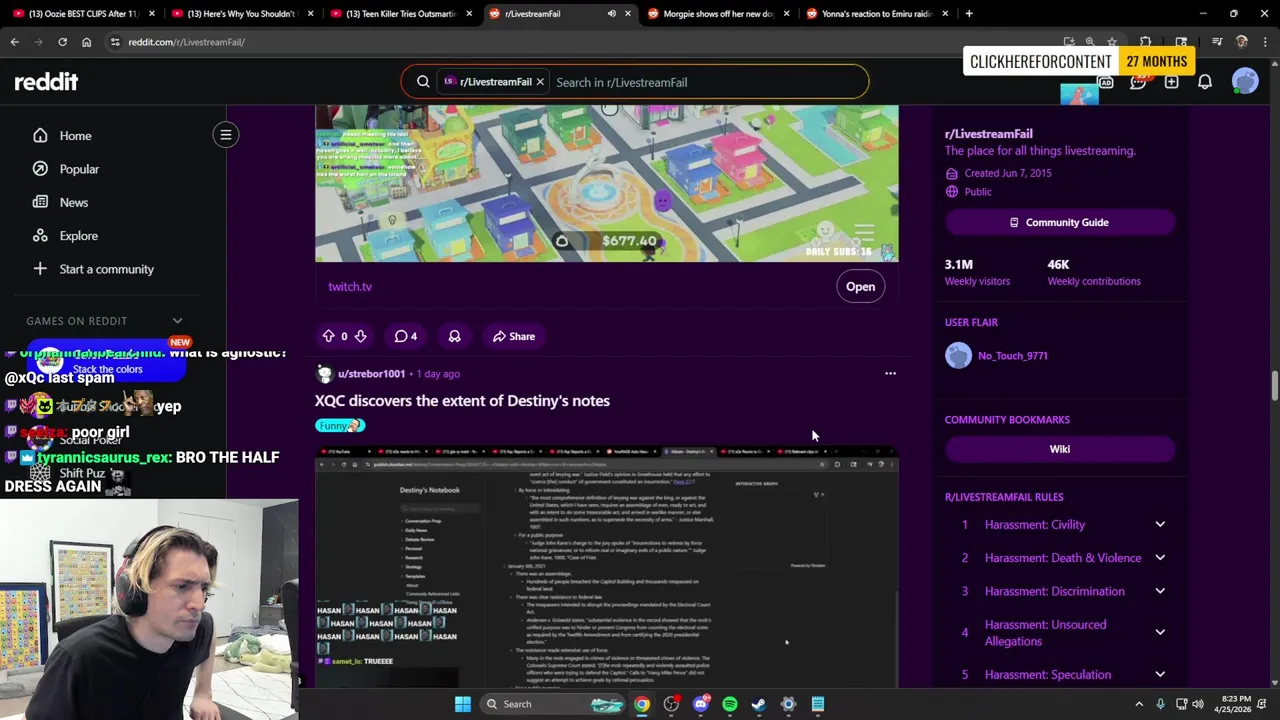Open the browser media controls icon
The height and width of the screenshot is (720, 1280).
[x=1217, y=42]
